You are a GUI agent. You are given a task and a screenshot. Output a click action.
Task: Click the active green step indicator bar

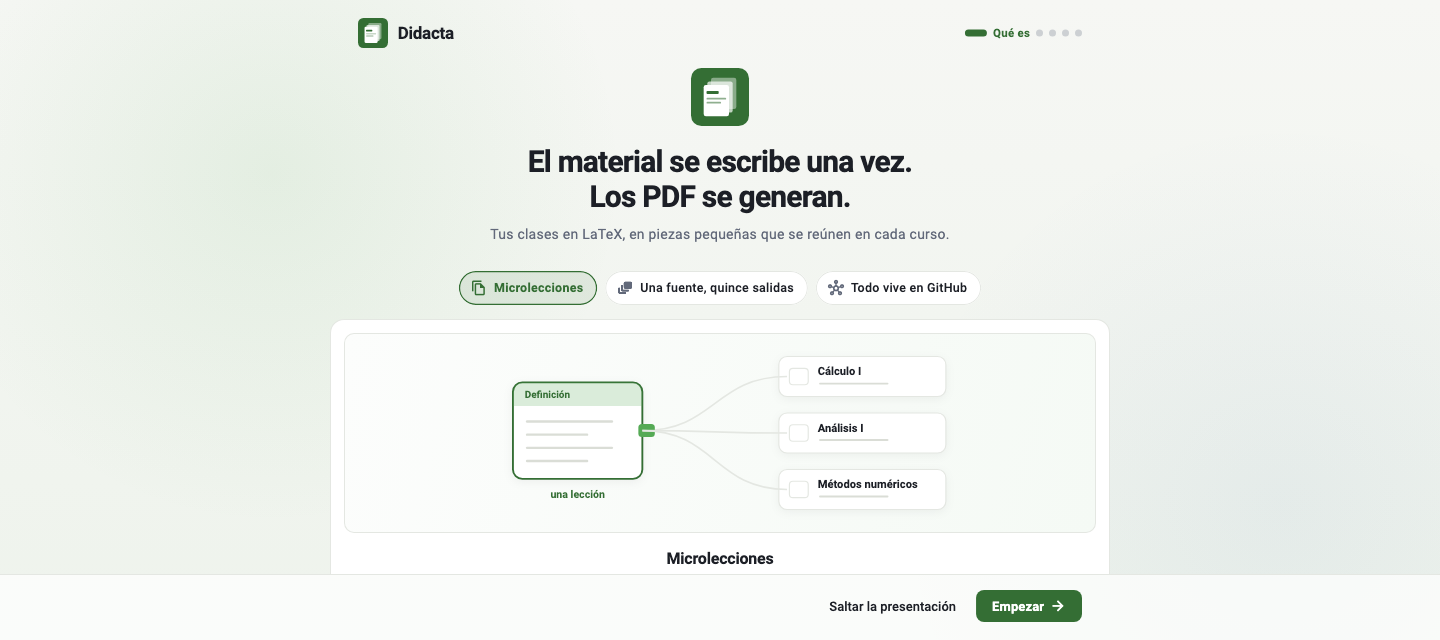pos(976,33)
